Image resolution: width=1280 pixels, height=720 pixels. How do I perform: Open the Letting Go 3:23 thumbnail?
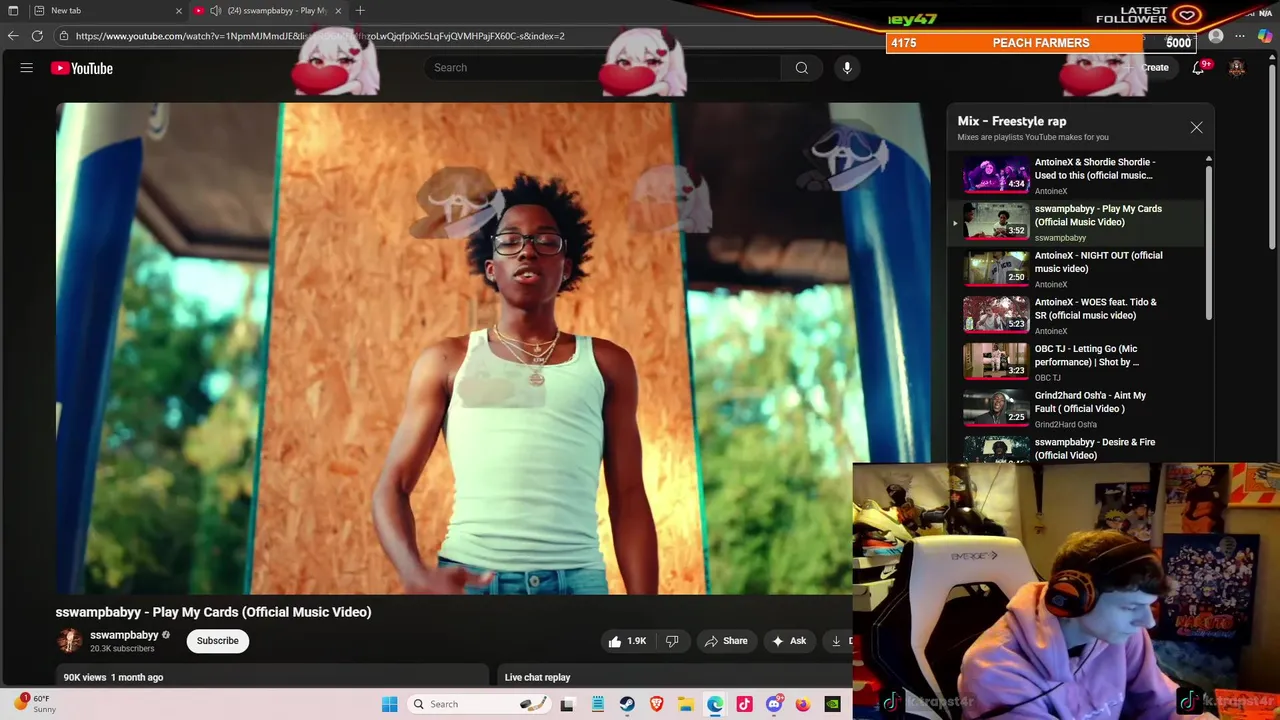point(995,362)
